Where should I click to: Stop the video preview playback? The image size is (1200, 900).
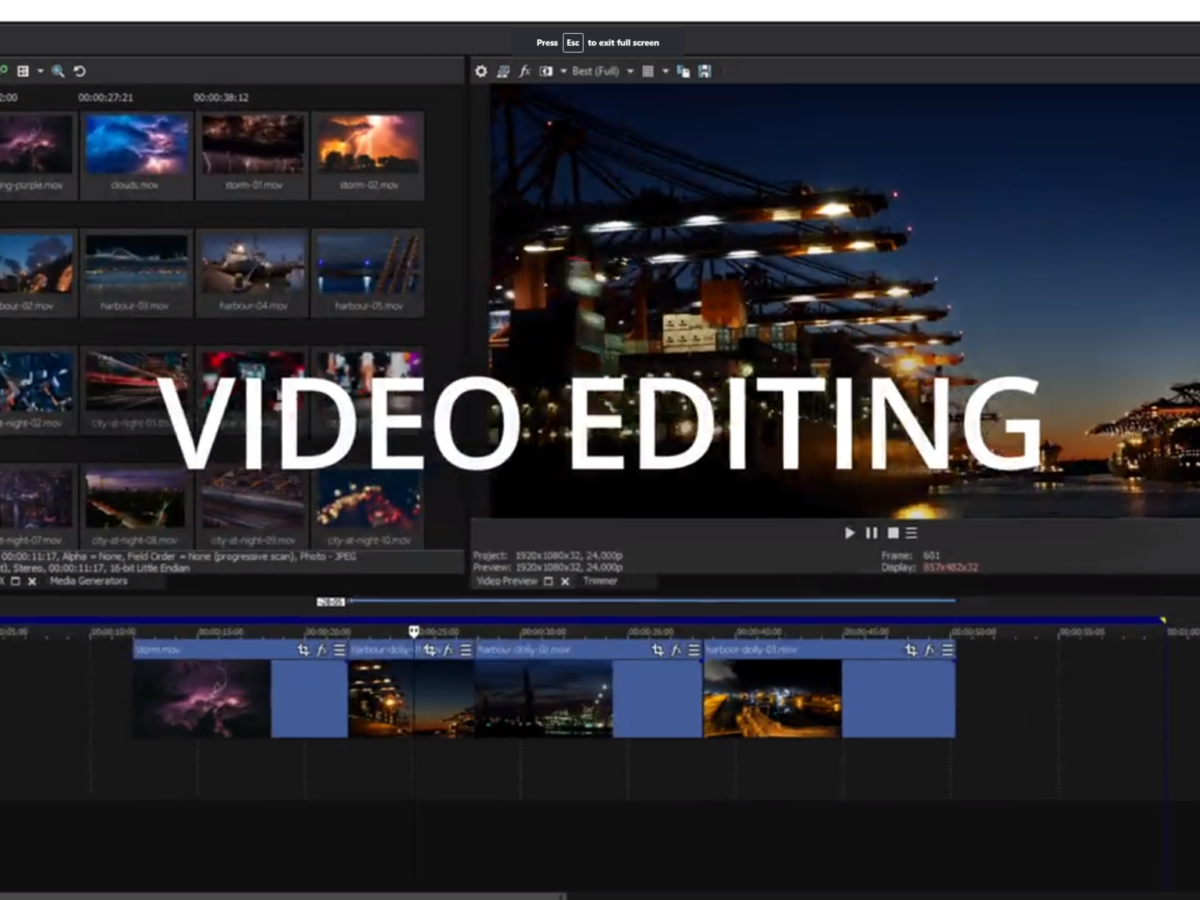(893, 533)
